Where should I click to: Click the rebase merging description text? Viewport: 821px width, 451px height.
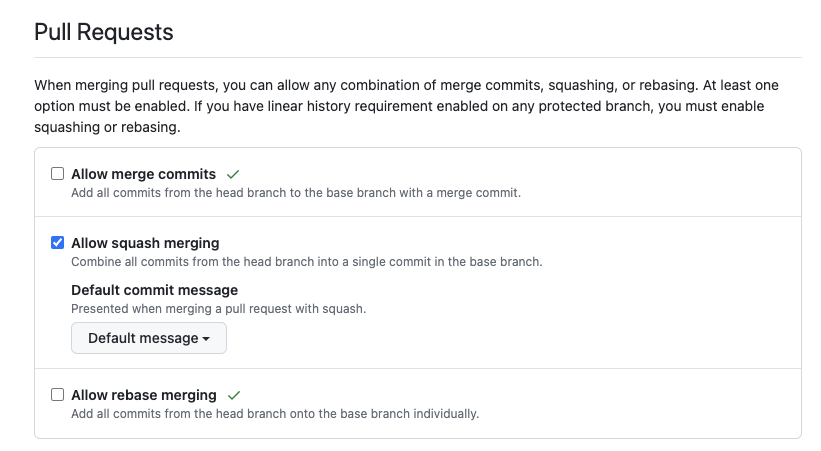click(275, 414)
